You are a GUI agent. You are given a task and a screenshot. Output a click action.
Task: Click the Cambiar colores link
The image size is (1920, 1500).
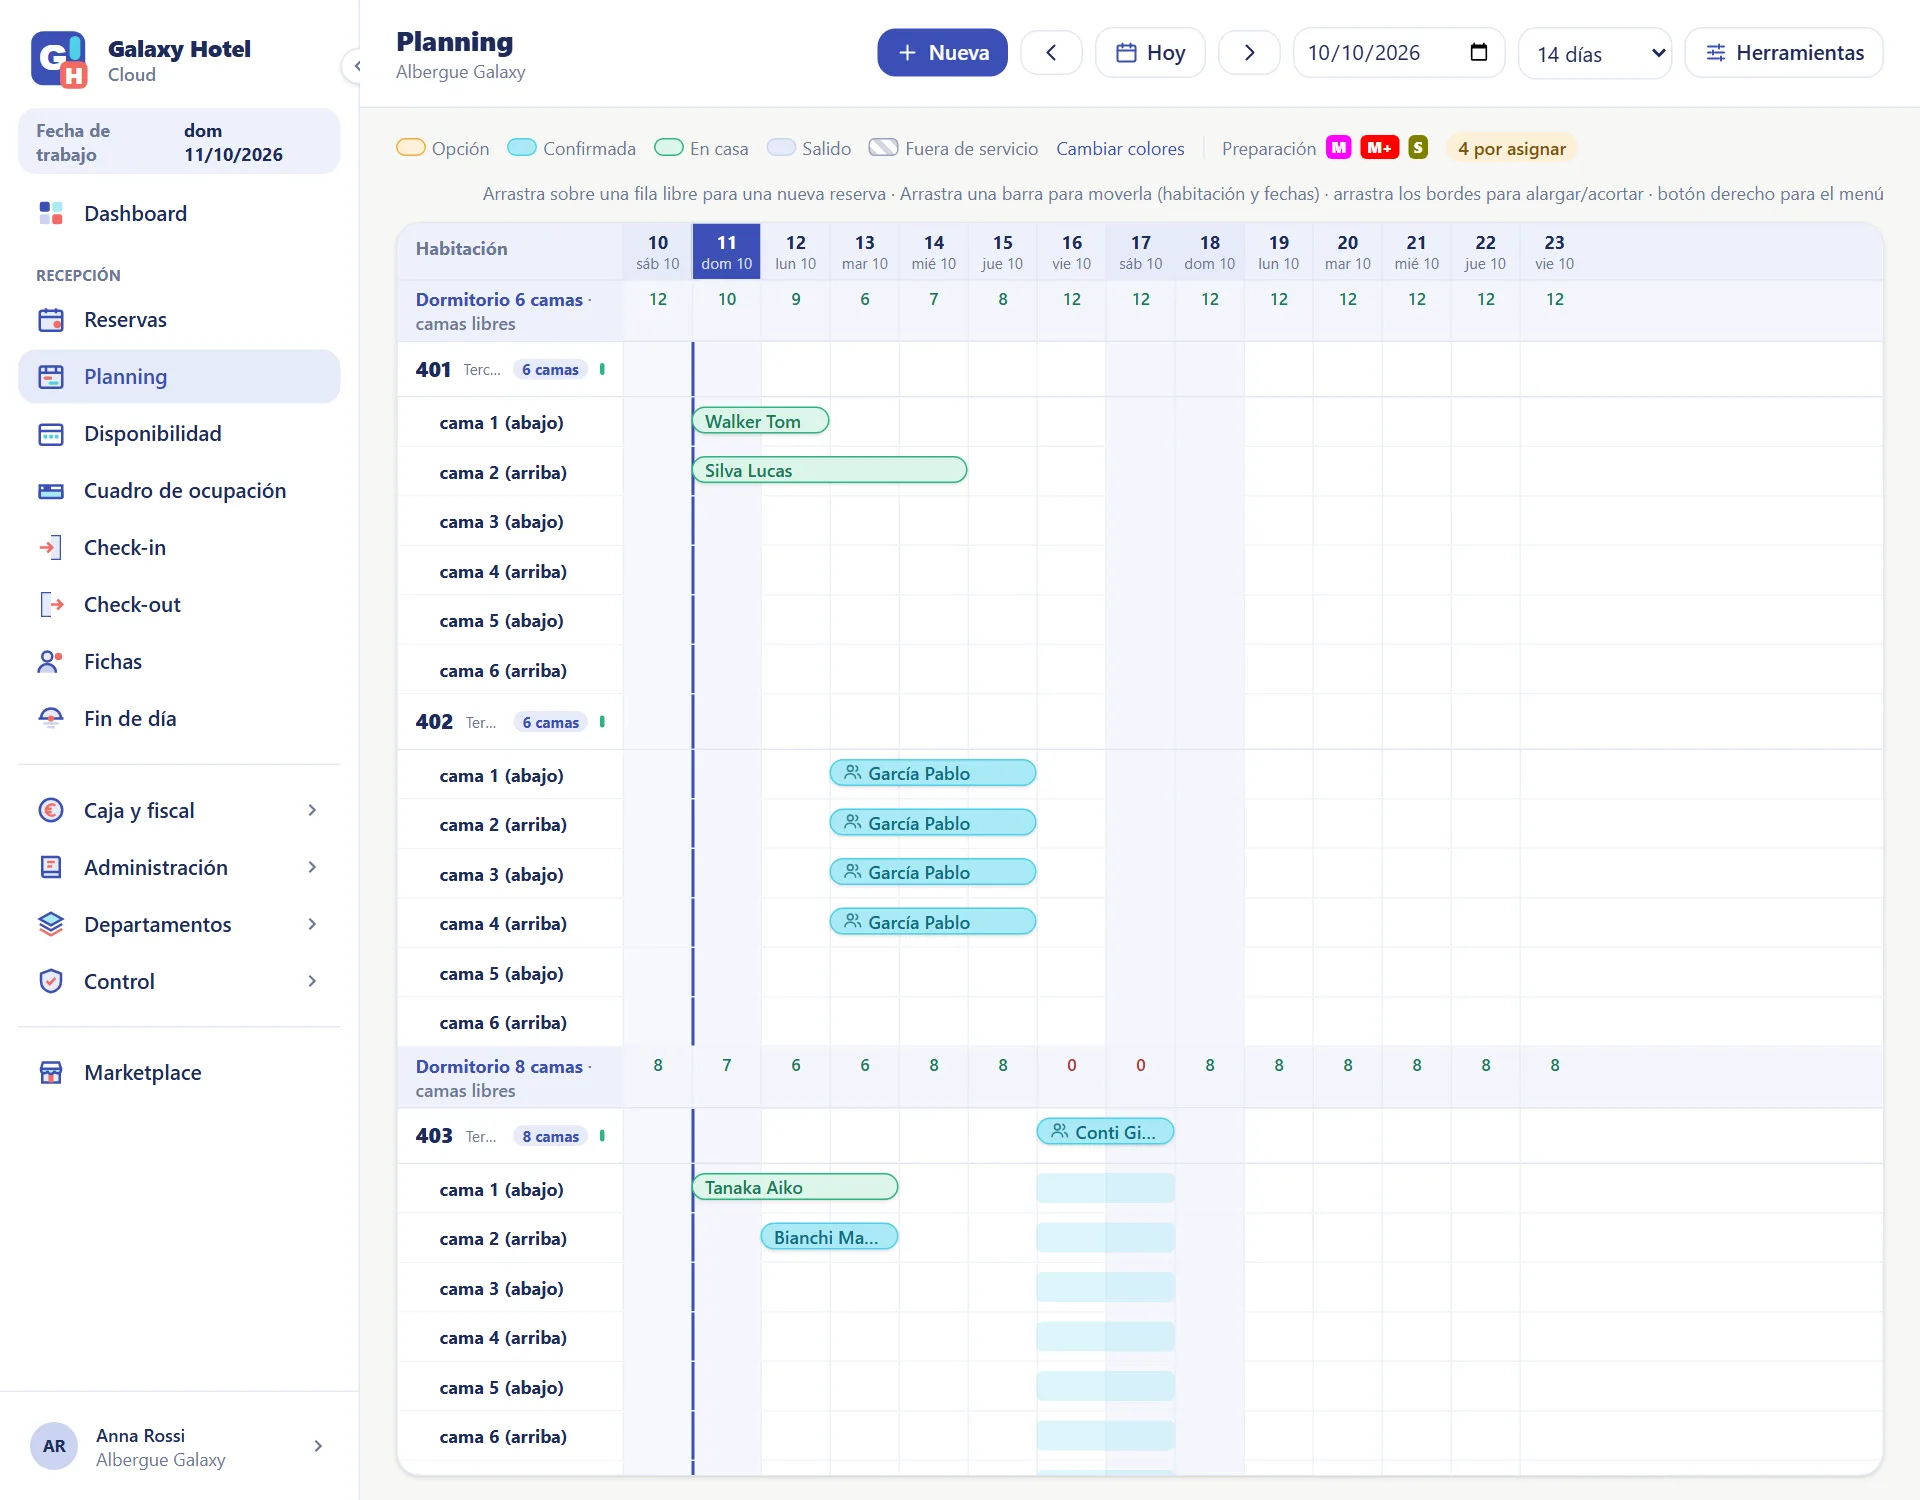click(1120, 149)
